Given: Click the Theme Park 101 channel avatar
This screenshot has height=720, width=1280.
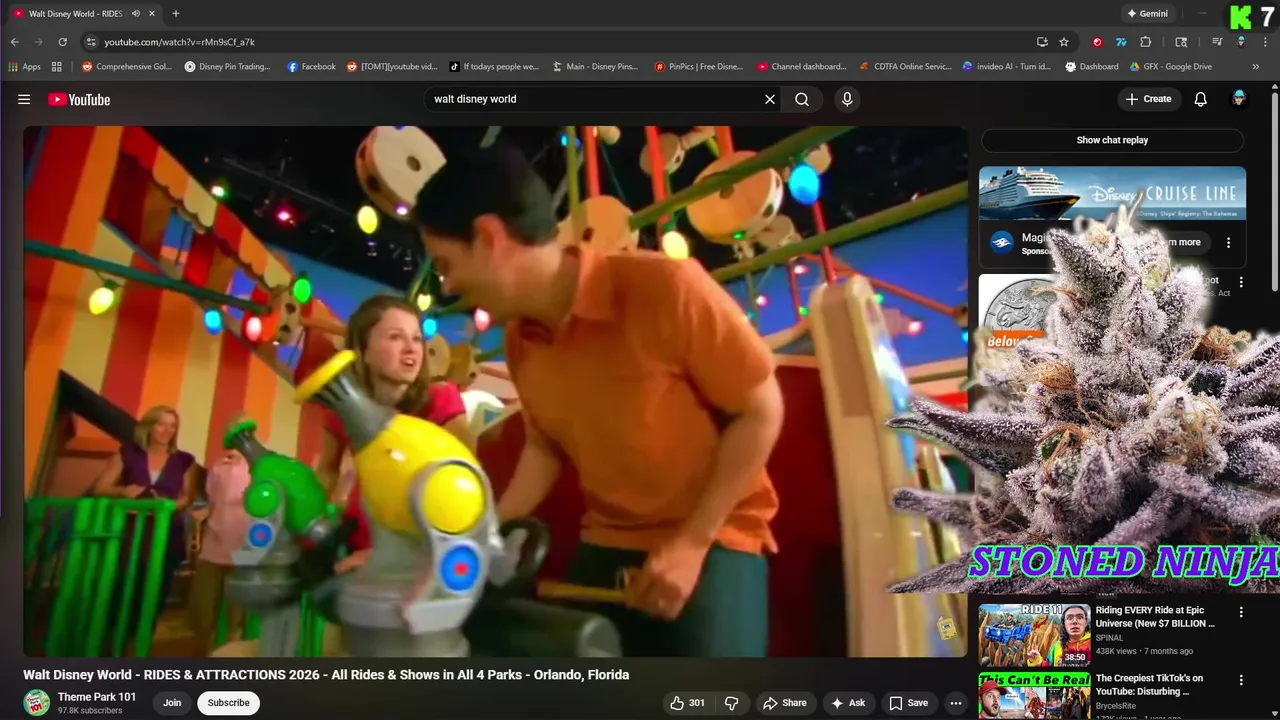Looking at the screenshot, I should pos(37,703).
